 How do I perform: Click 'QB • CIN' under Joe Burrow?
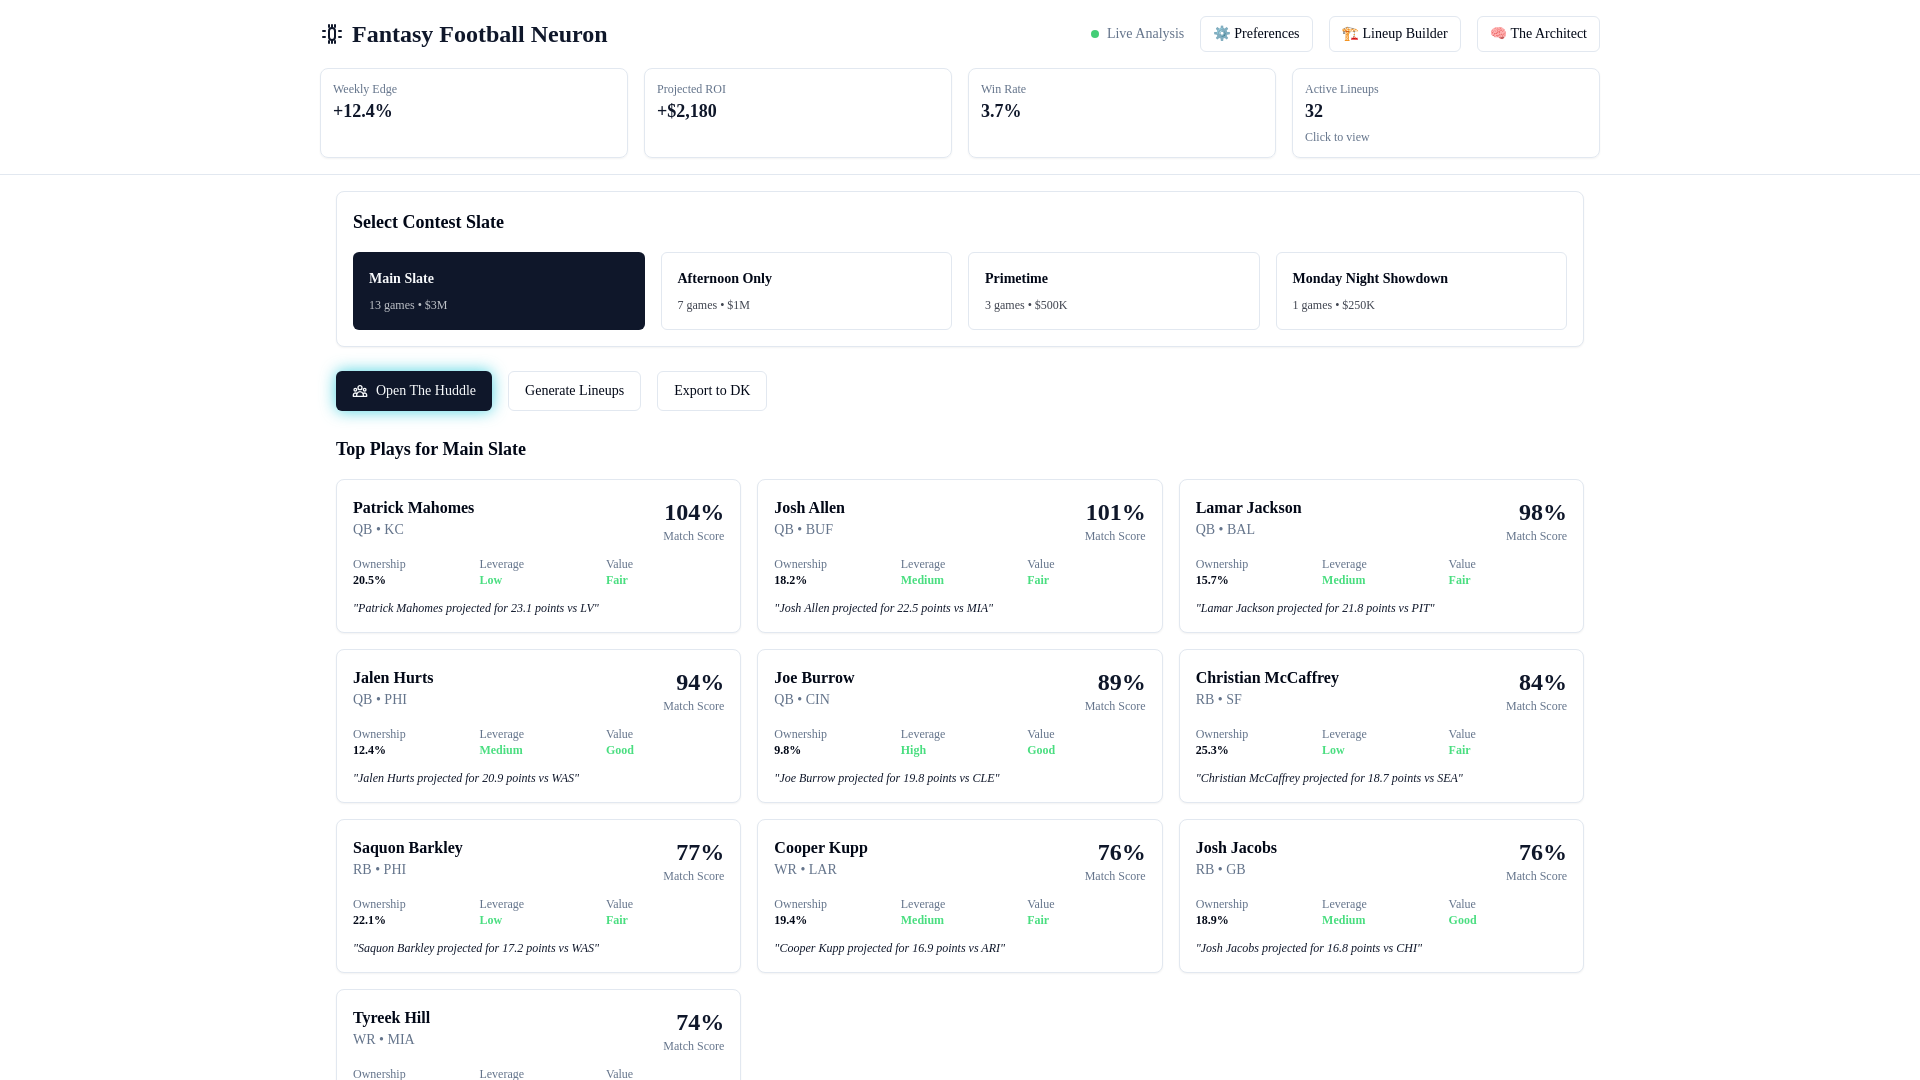(x=802, y=700)
